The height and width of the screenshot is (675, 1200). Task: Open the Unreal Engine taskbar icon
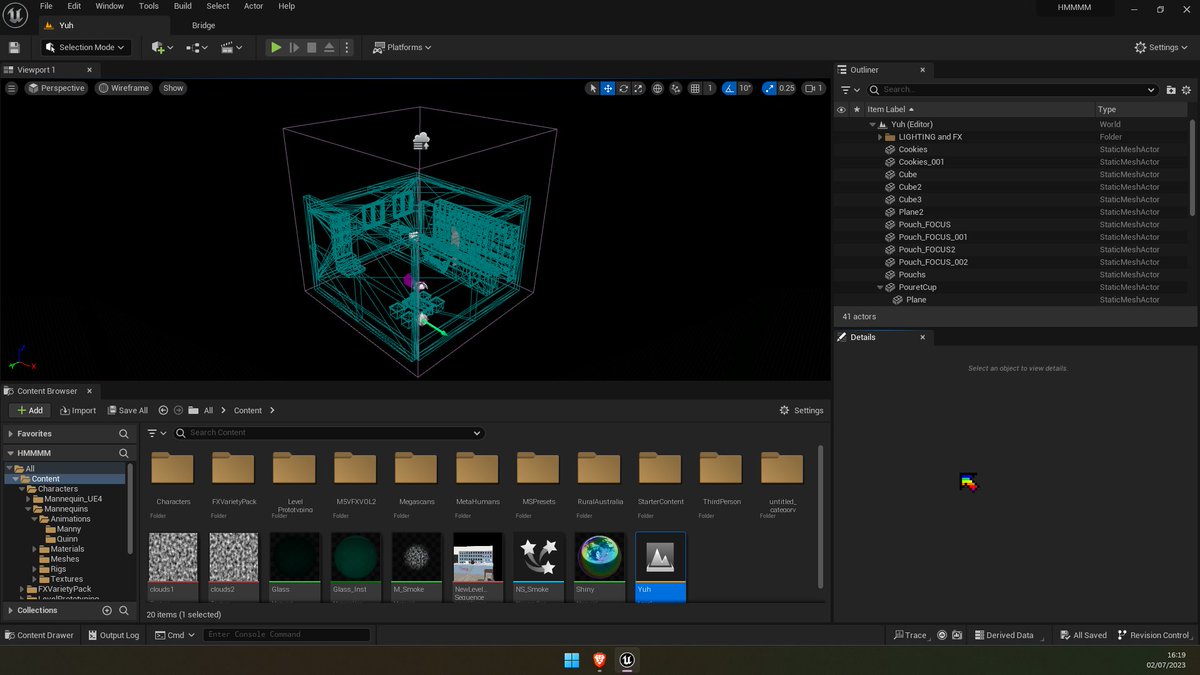point(627,660)
